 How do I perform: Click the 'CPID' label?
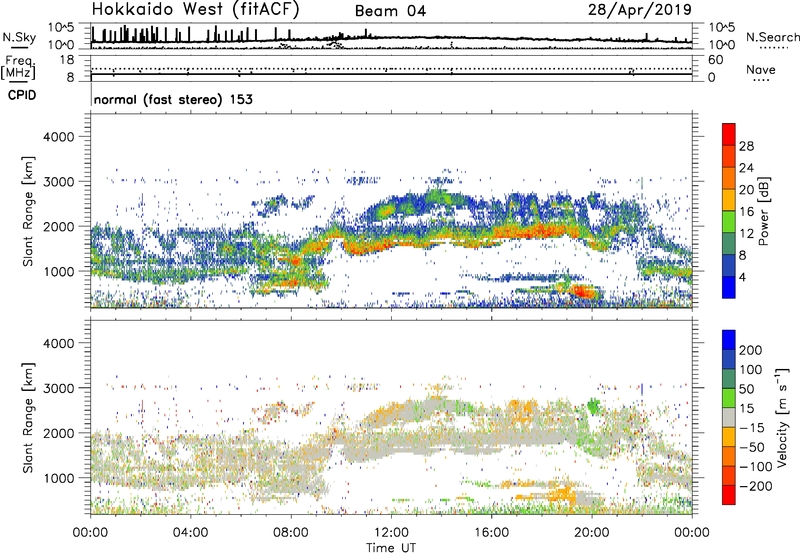22,95
